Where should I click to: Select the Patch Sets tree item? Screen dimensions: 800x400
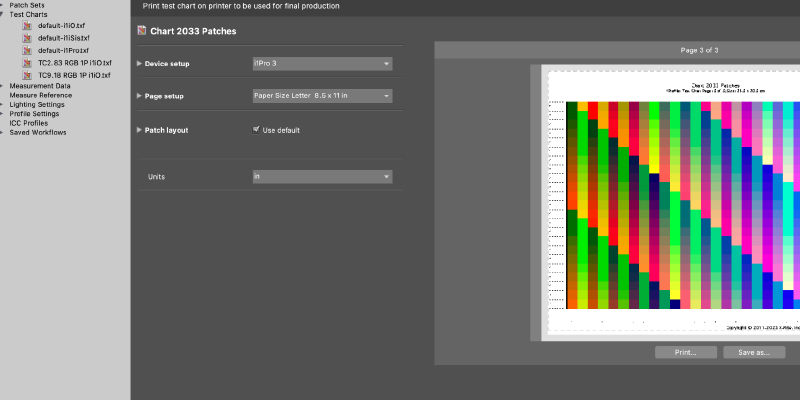tap(27, 5)
